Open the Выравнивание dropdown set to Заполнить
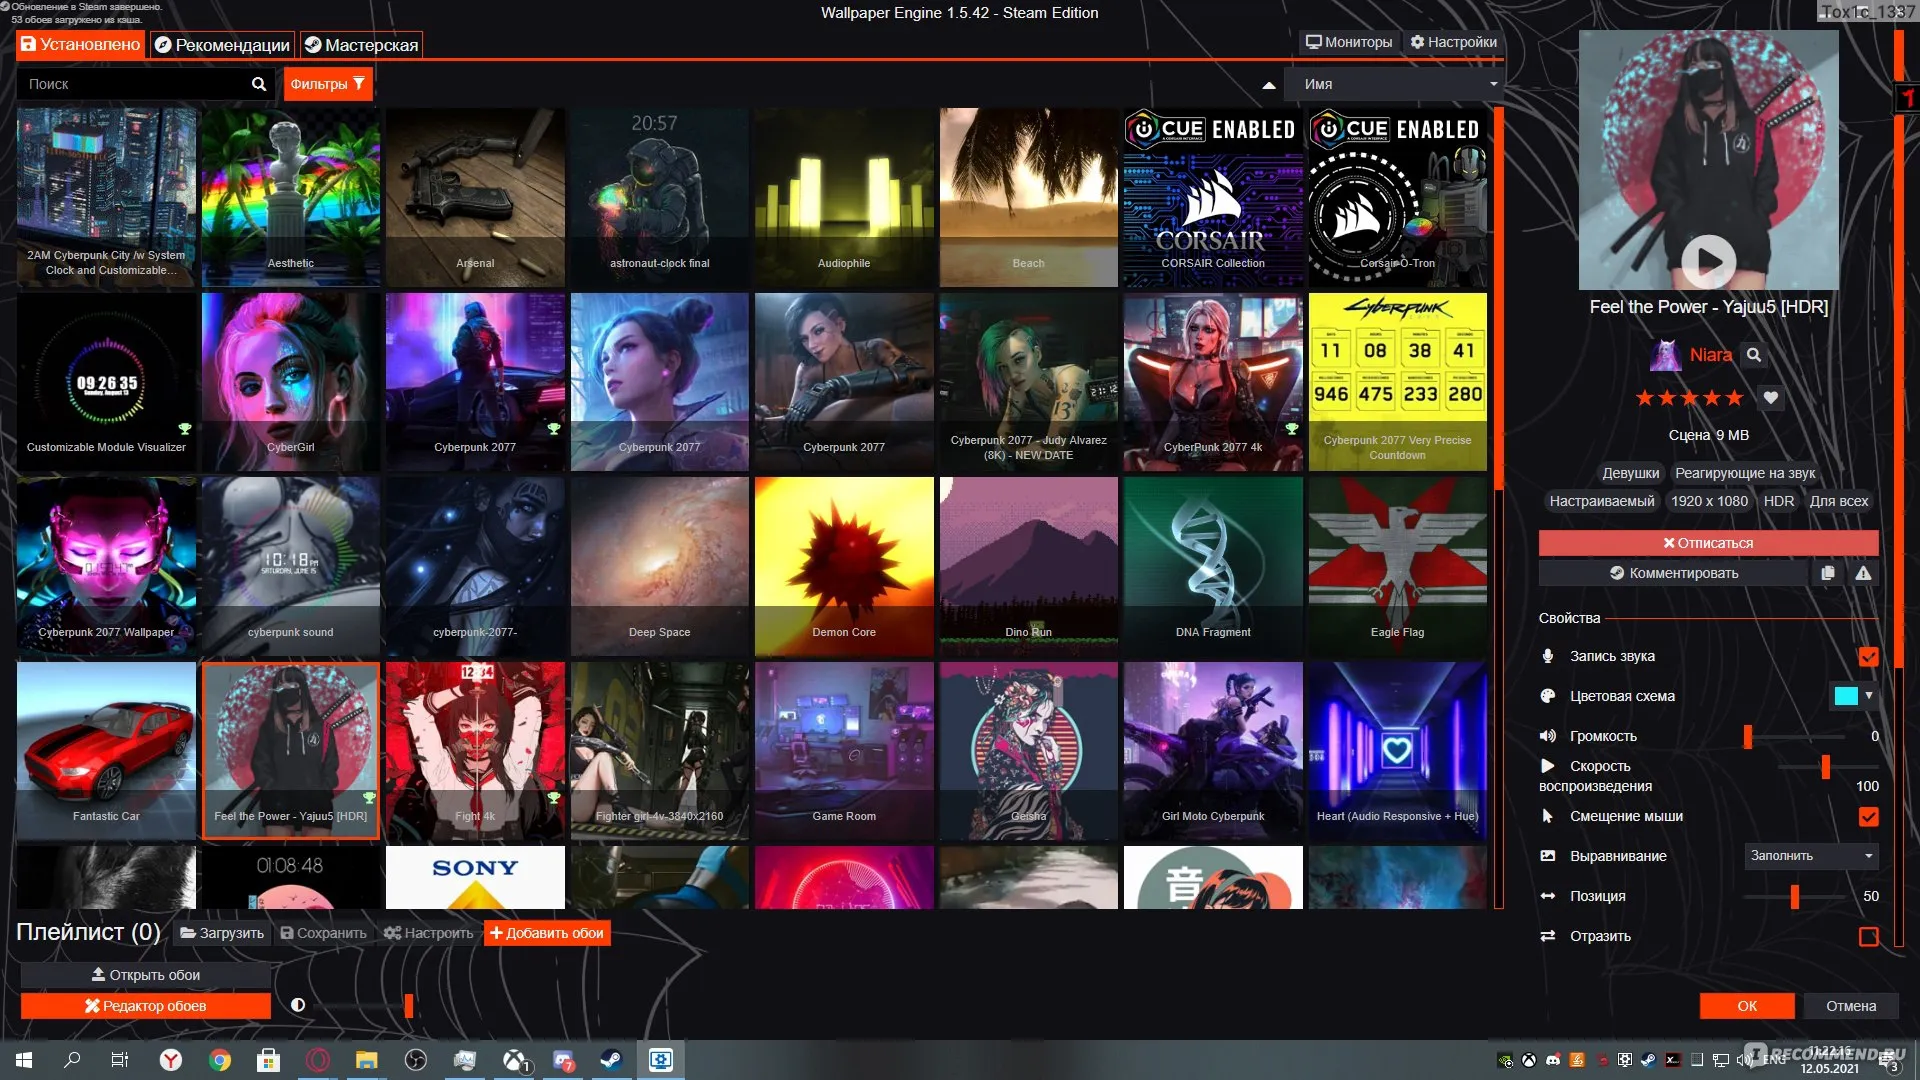This screenshot has width=1920, height=1080. point(1810,856)
